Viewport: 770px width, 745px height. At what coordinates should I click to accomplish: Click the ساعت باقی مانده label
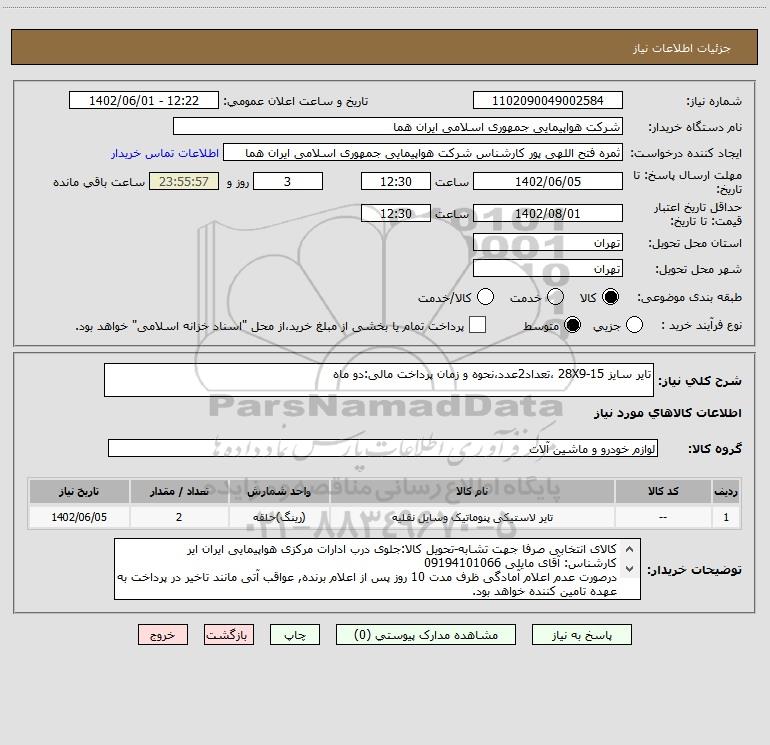click(x=99, y=182)
